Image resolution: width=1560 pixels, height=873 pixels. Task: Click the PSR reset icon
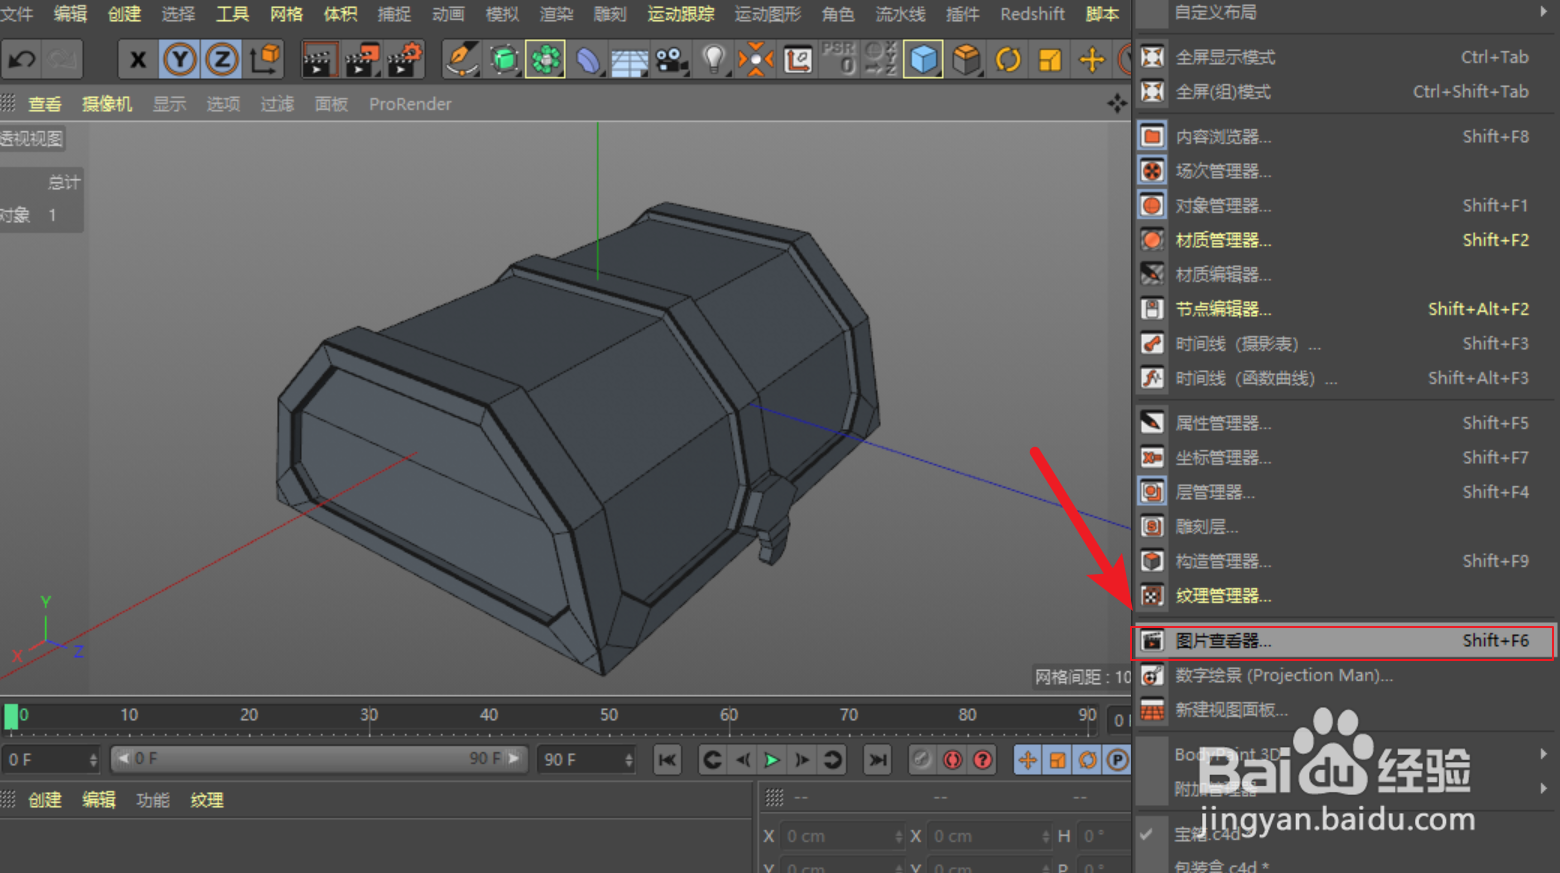click(838, 60)
